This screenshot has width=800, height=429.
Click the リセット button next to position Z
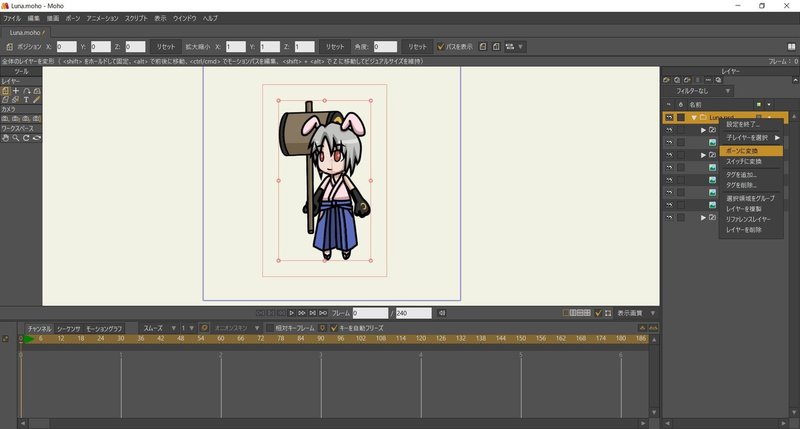165,47
